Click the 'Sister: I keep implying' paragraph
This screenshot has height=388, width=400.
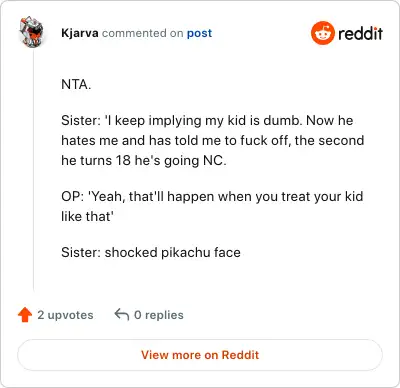213,140
